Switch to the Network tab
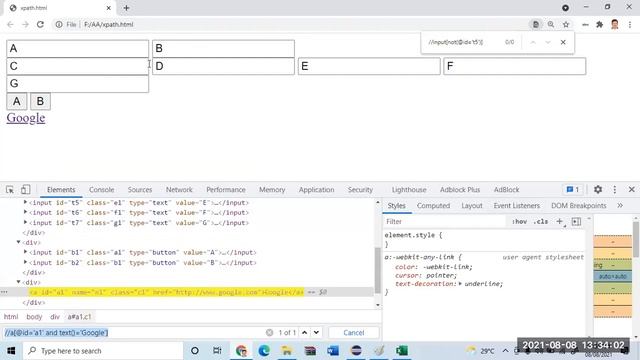640x360 pixels. point(179,189)
